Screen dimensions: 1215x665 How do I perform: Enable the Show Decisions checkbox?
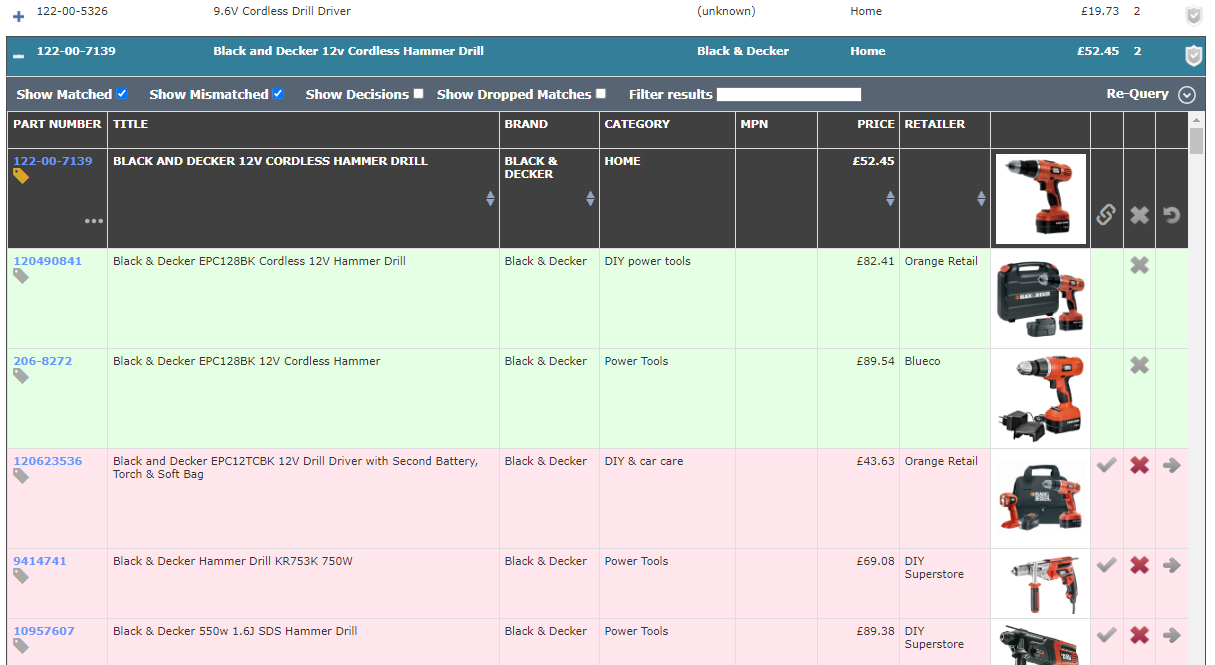418,93
